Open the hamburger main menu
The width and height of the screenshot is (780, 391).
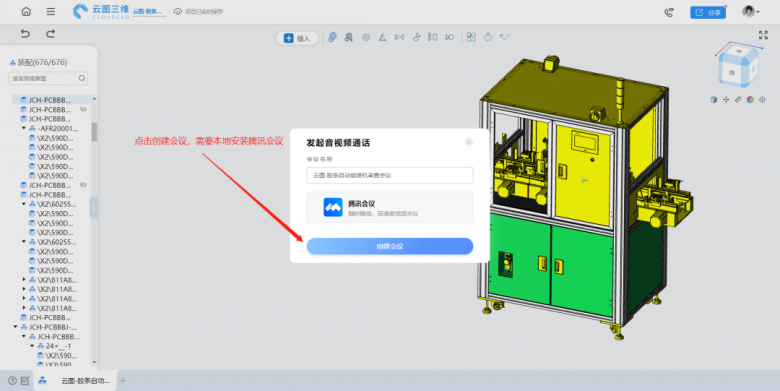coord(51,11)
